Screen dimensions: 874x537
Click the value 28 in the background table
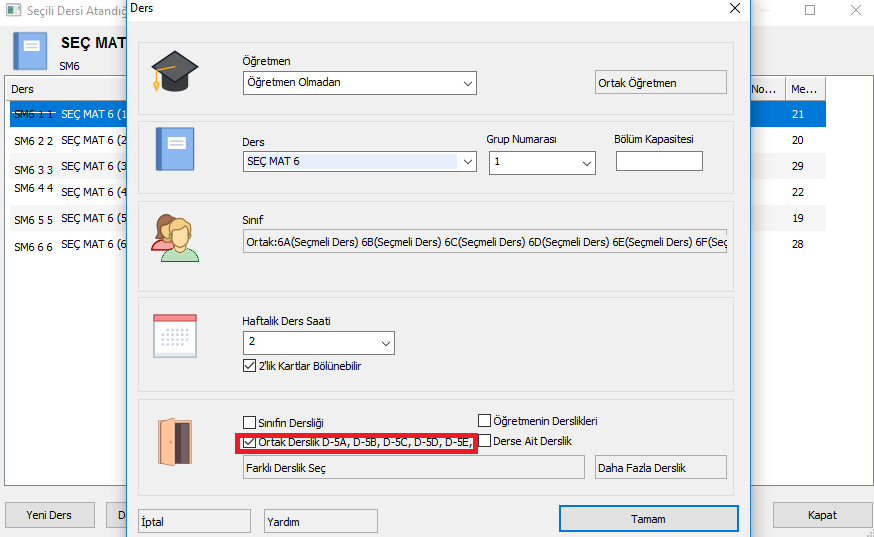tap(798, 244)
